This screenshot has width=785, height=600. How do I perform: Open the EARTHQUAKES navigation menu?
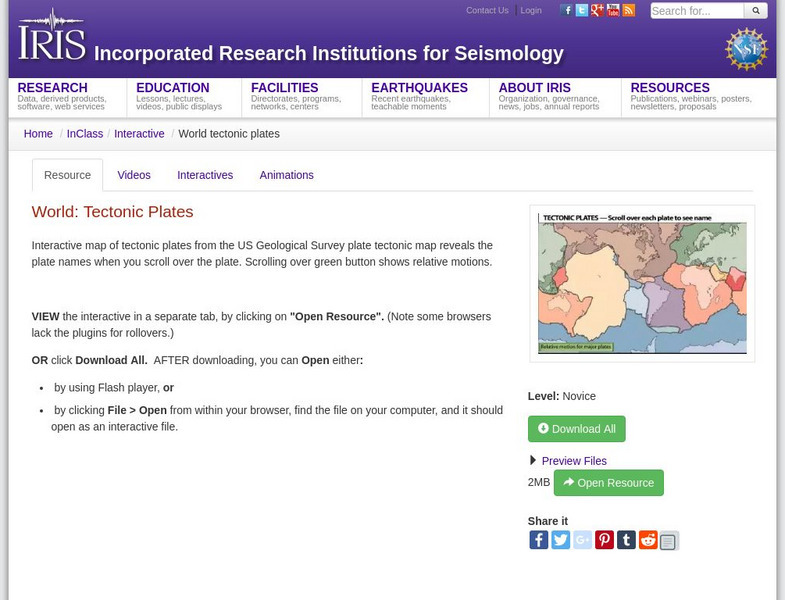tap(419, 88)
